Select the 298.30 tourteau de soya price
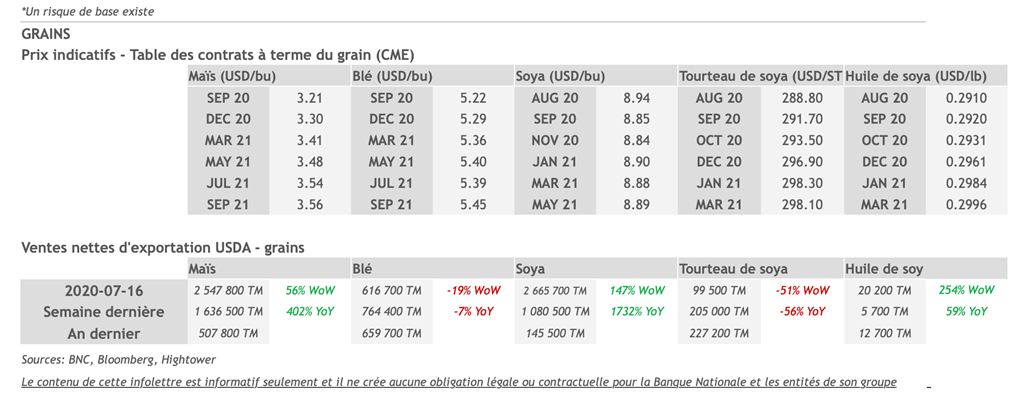The height and width of the screenshot is (405, 1024). (x=800, y=183)
